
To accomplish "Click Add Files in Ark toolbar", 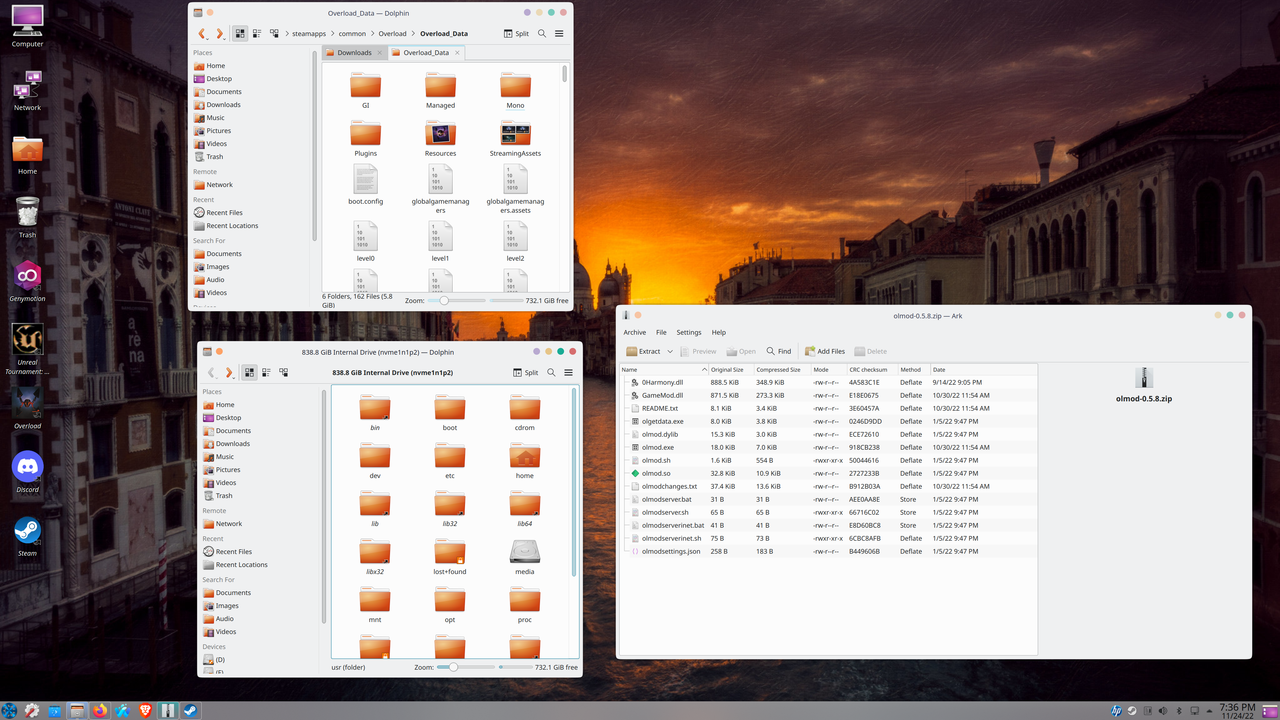I will pos(825,351).
